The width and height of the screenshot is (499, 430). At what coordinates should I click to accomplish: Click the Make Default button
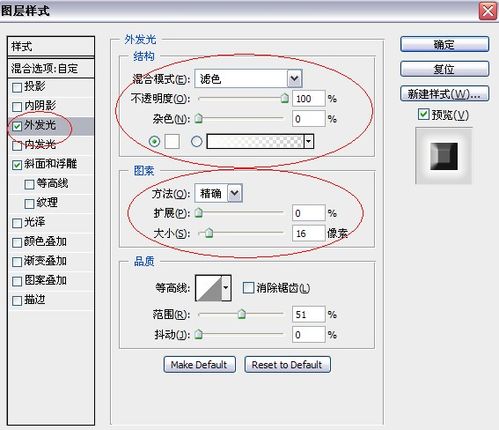tap(199, 365)
